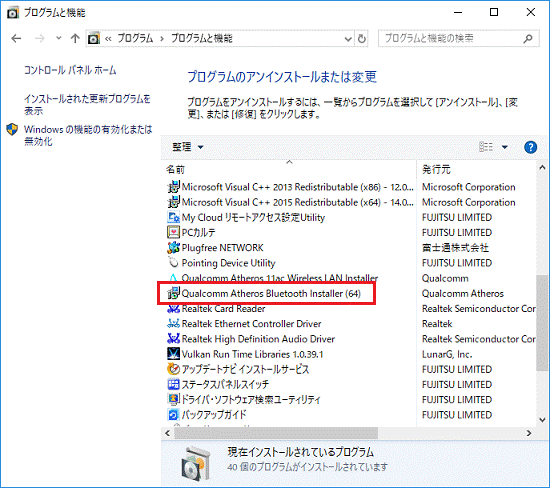Open the help button

[x=530, y=147]
